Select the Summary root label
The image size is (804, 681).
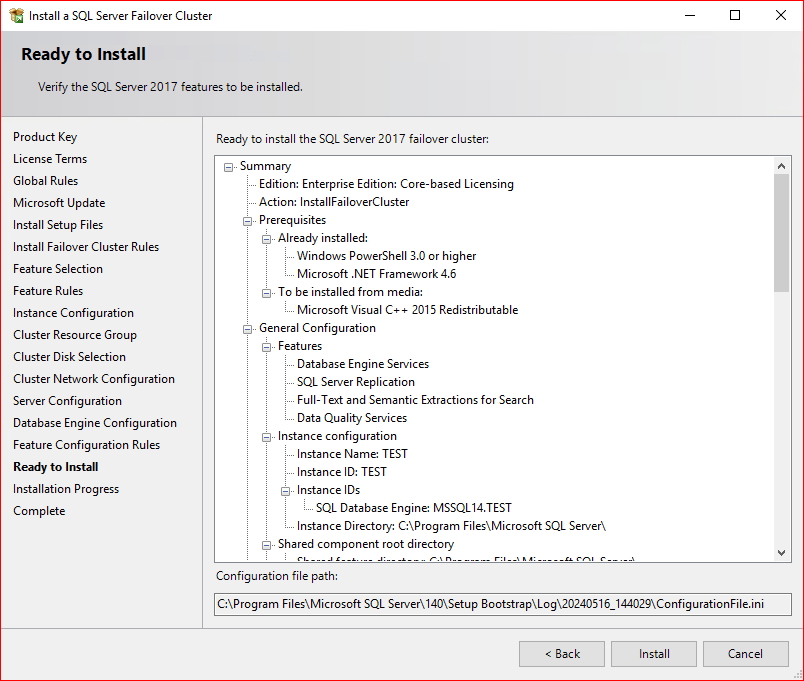point(265,166)
